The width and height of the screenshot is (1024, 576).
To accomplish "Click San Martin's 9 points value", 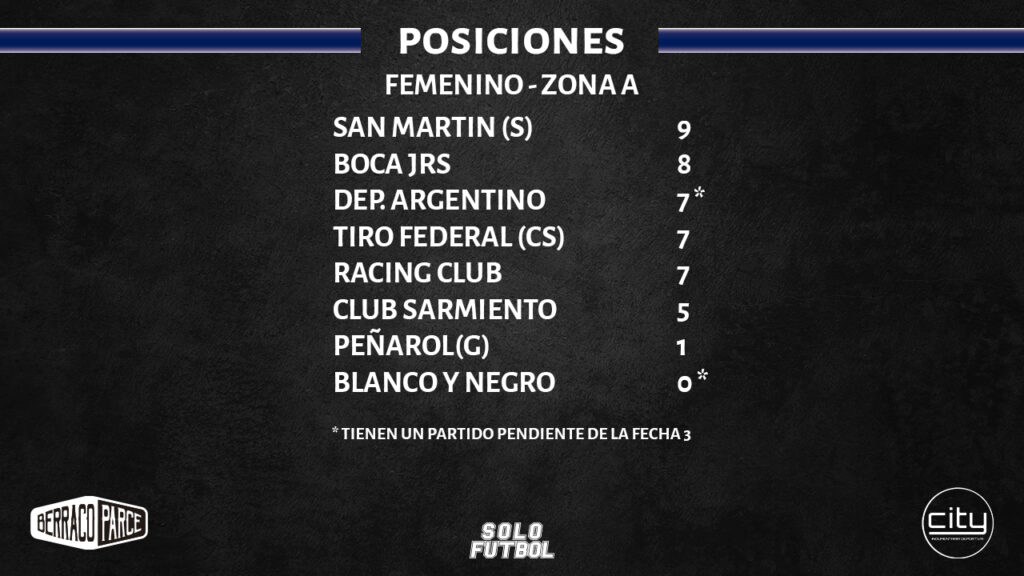I will click(x=683, y=130).
